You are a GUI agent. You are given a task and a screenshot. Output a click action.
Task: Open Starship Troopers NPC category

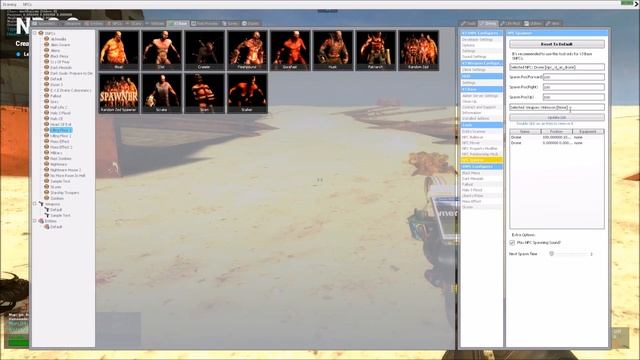click(x=64, y=193)
